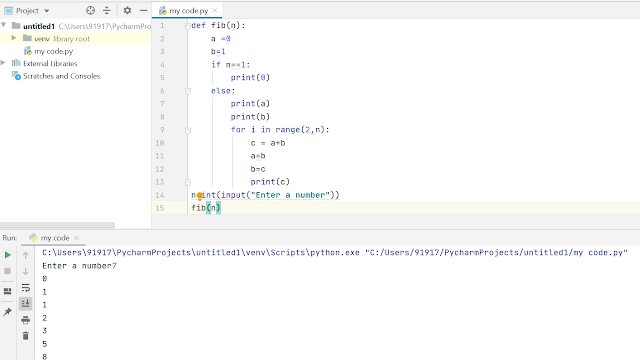Click on print(c) code at line 13
This screenshot has width=640, height=360.
coord(270,182)
